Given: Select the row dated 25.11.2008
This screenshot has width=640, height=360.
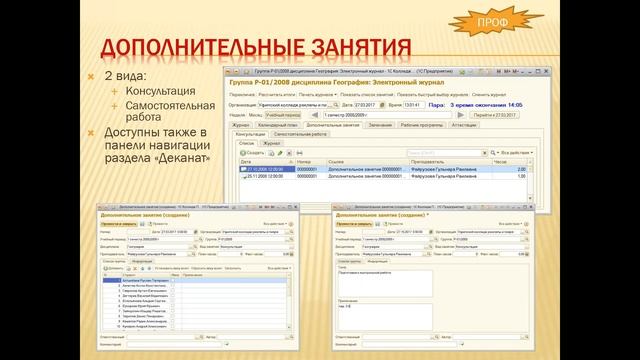Looking at the screenshot, I should [x=383, y=176].
